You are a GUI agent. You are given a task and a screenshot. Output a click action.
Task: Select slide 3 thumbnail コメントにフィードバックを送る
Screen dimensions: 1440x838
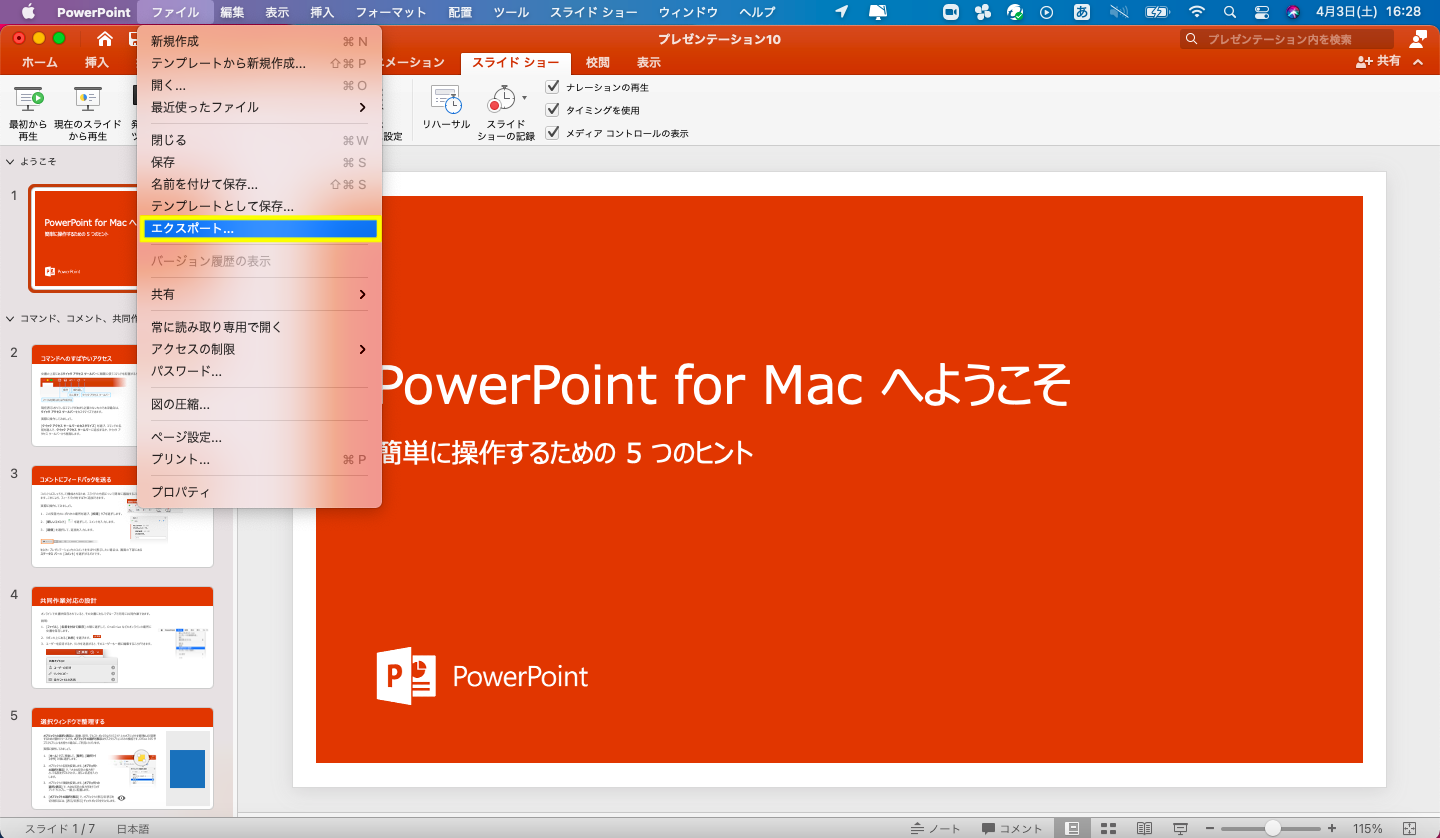(x=123, y=516)
